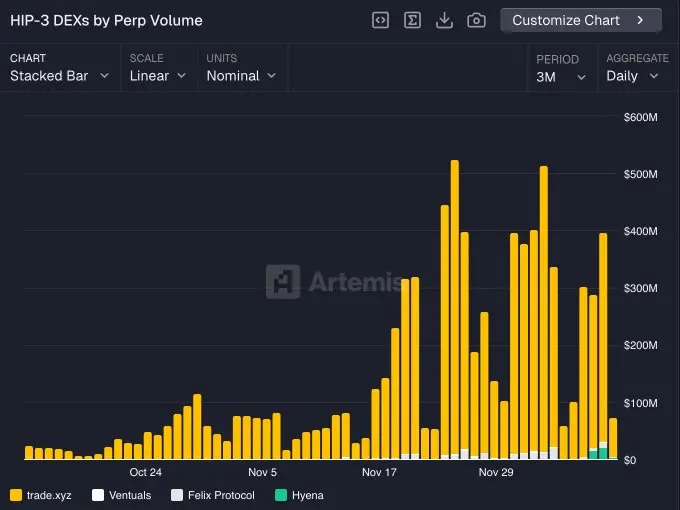Click the sigma aggregate icon
Viewport: 680px width, 510px height.
(412, 20)
